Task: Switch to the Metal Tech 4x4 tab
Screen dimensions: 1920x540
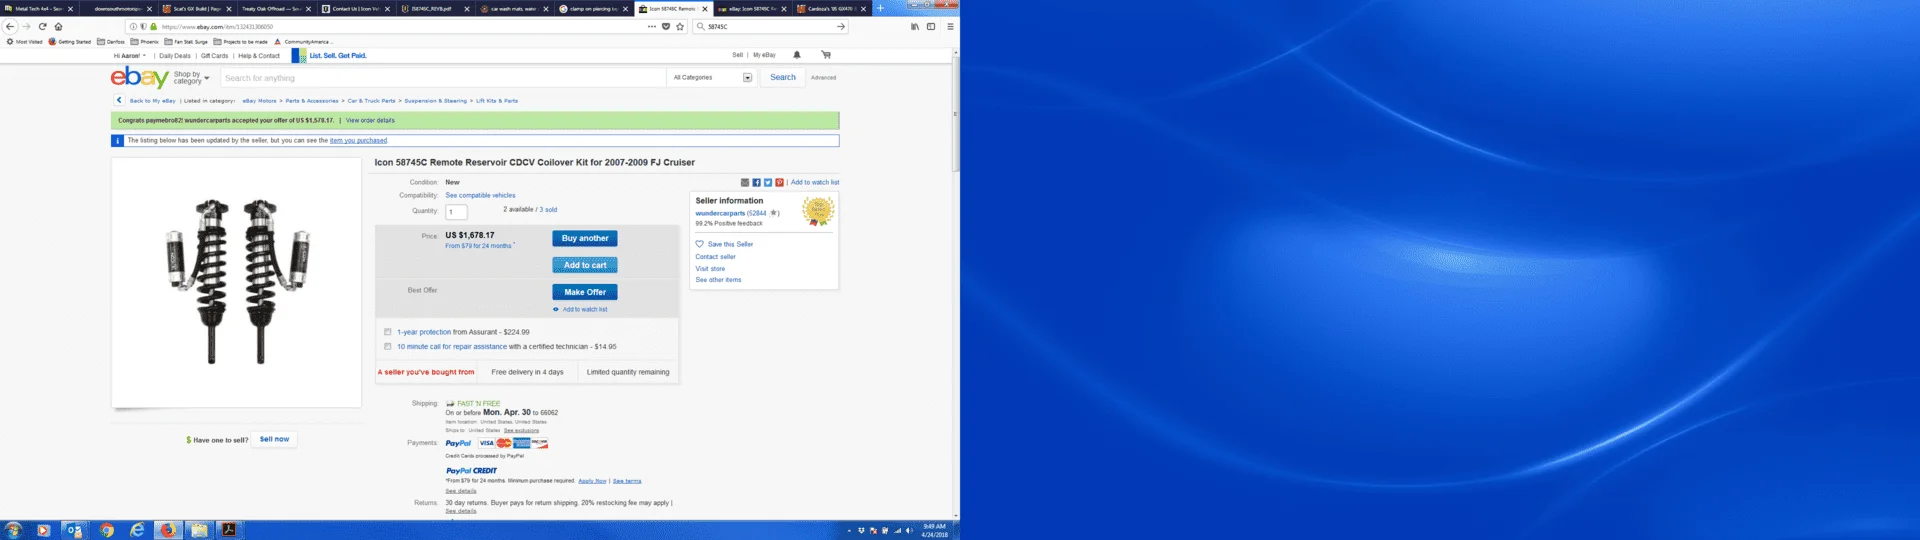Action: pos(38,9)
